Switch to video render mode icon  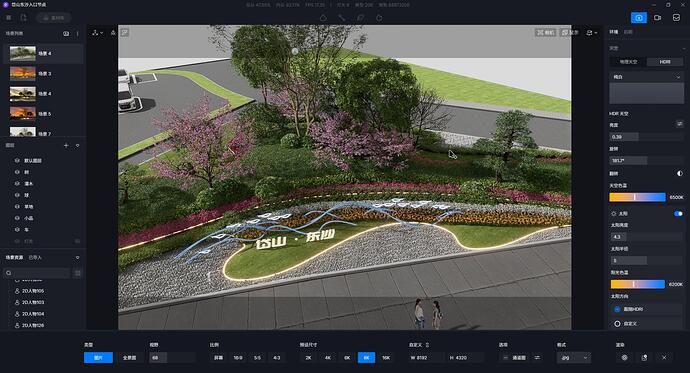pyautogui.click(x=657, y=18)
